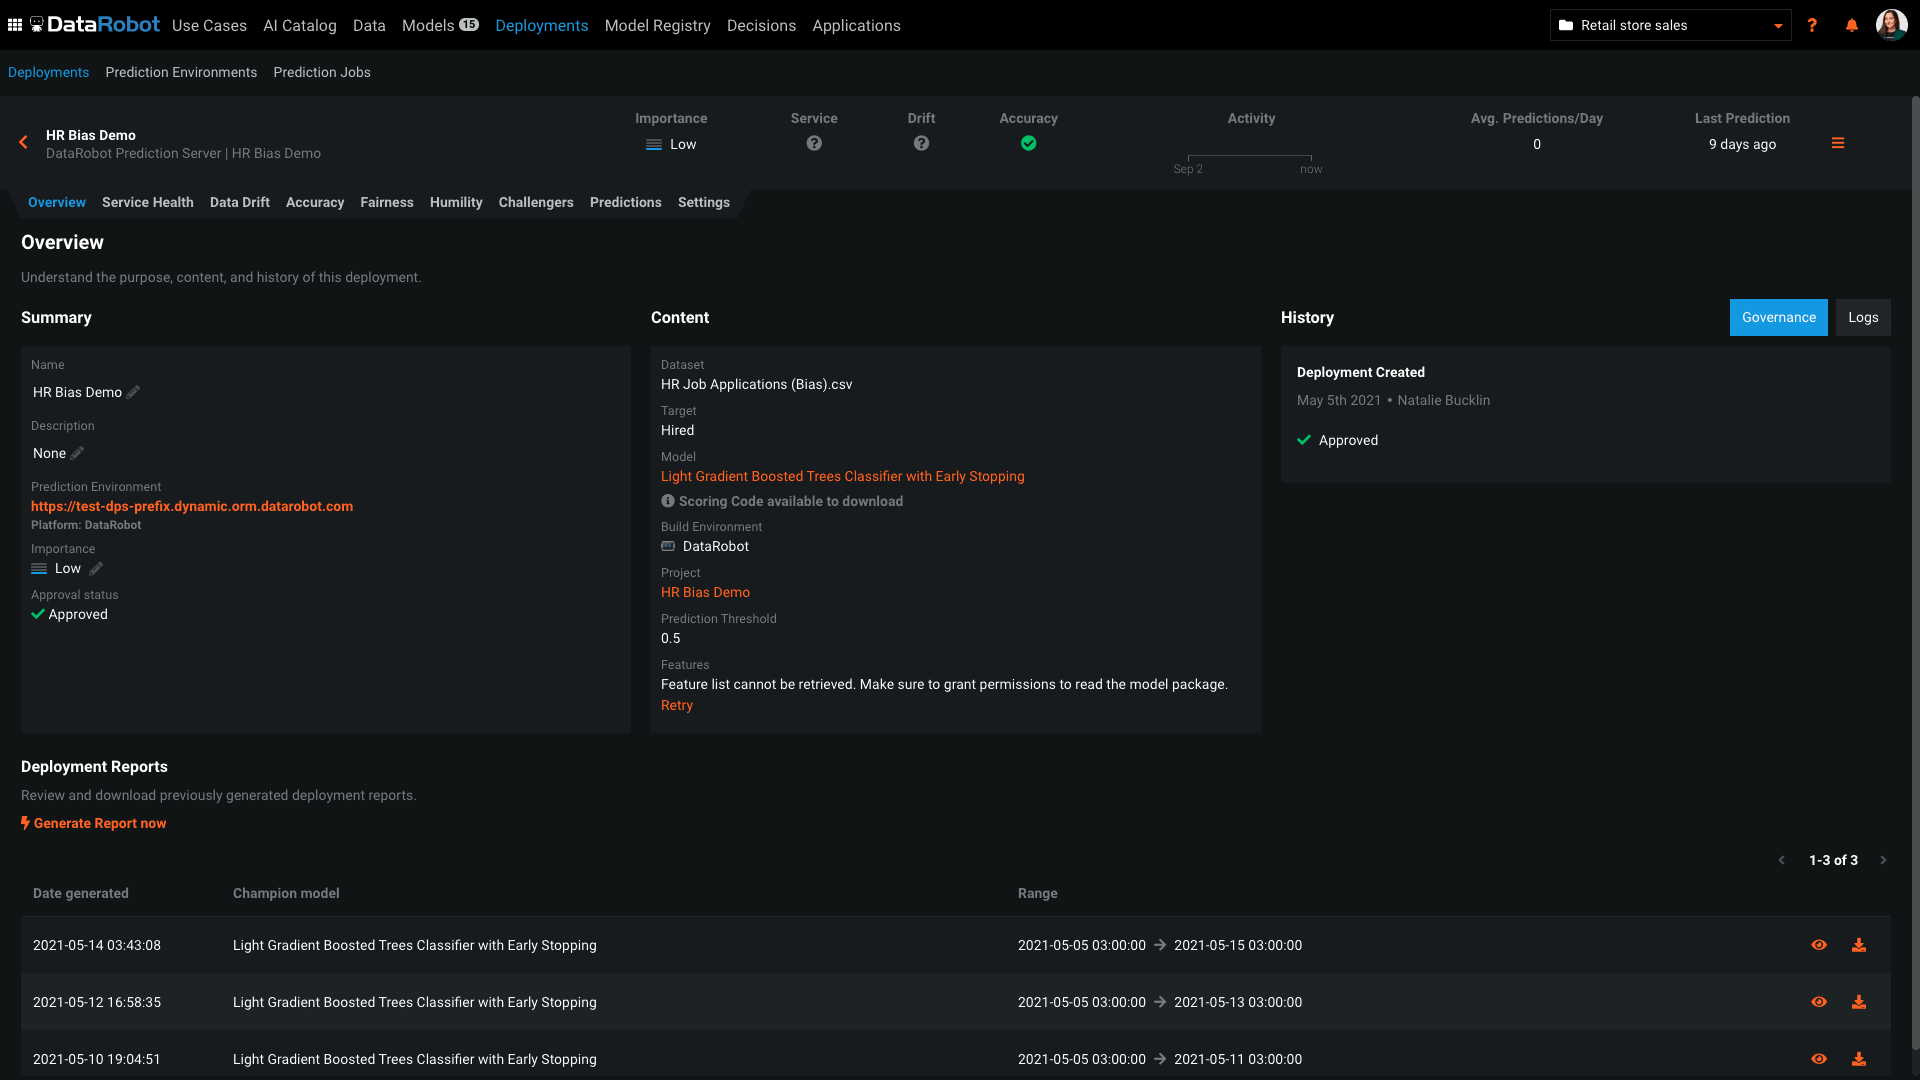This screenshot has width=1920, height=1080.
Task: Click the Scoring Code info icon
Action: point(668,501)
